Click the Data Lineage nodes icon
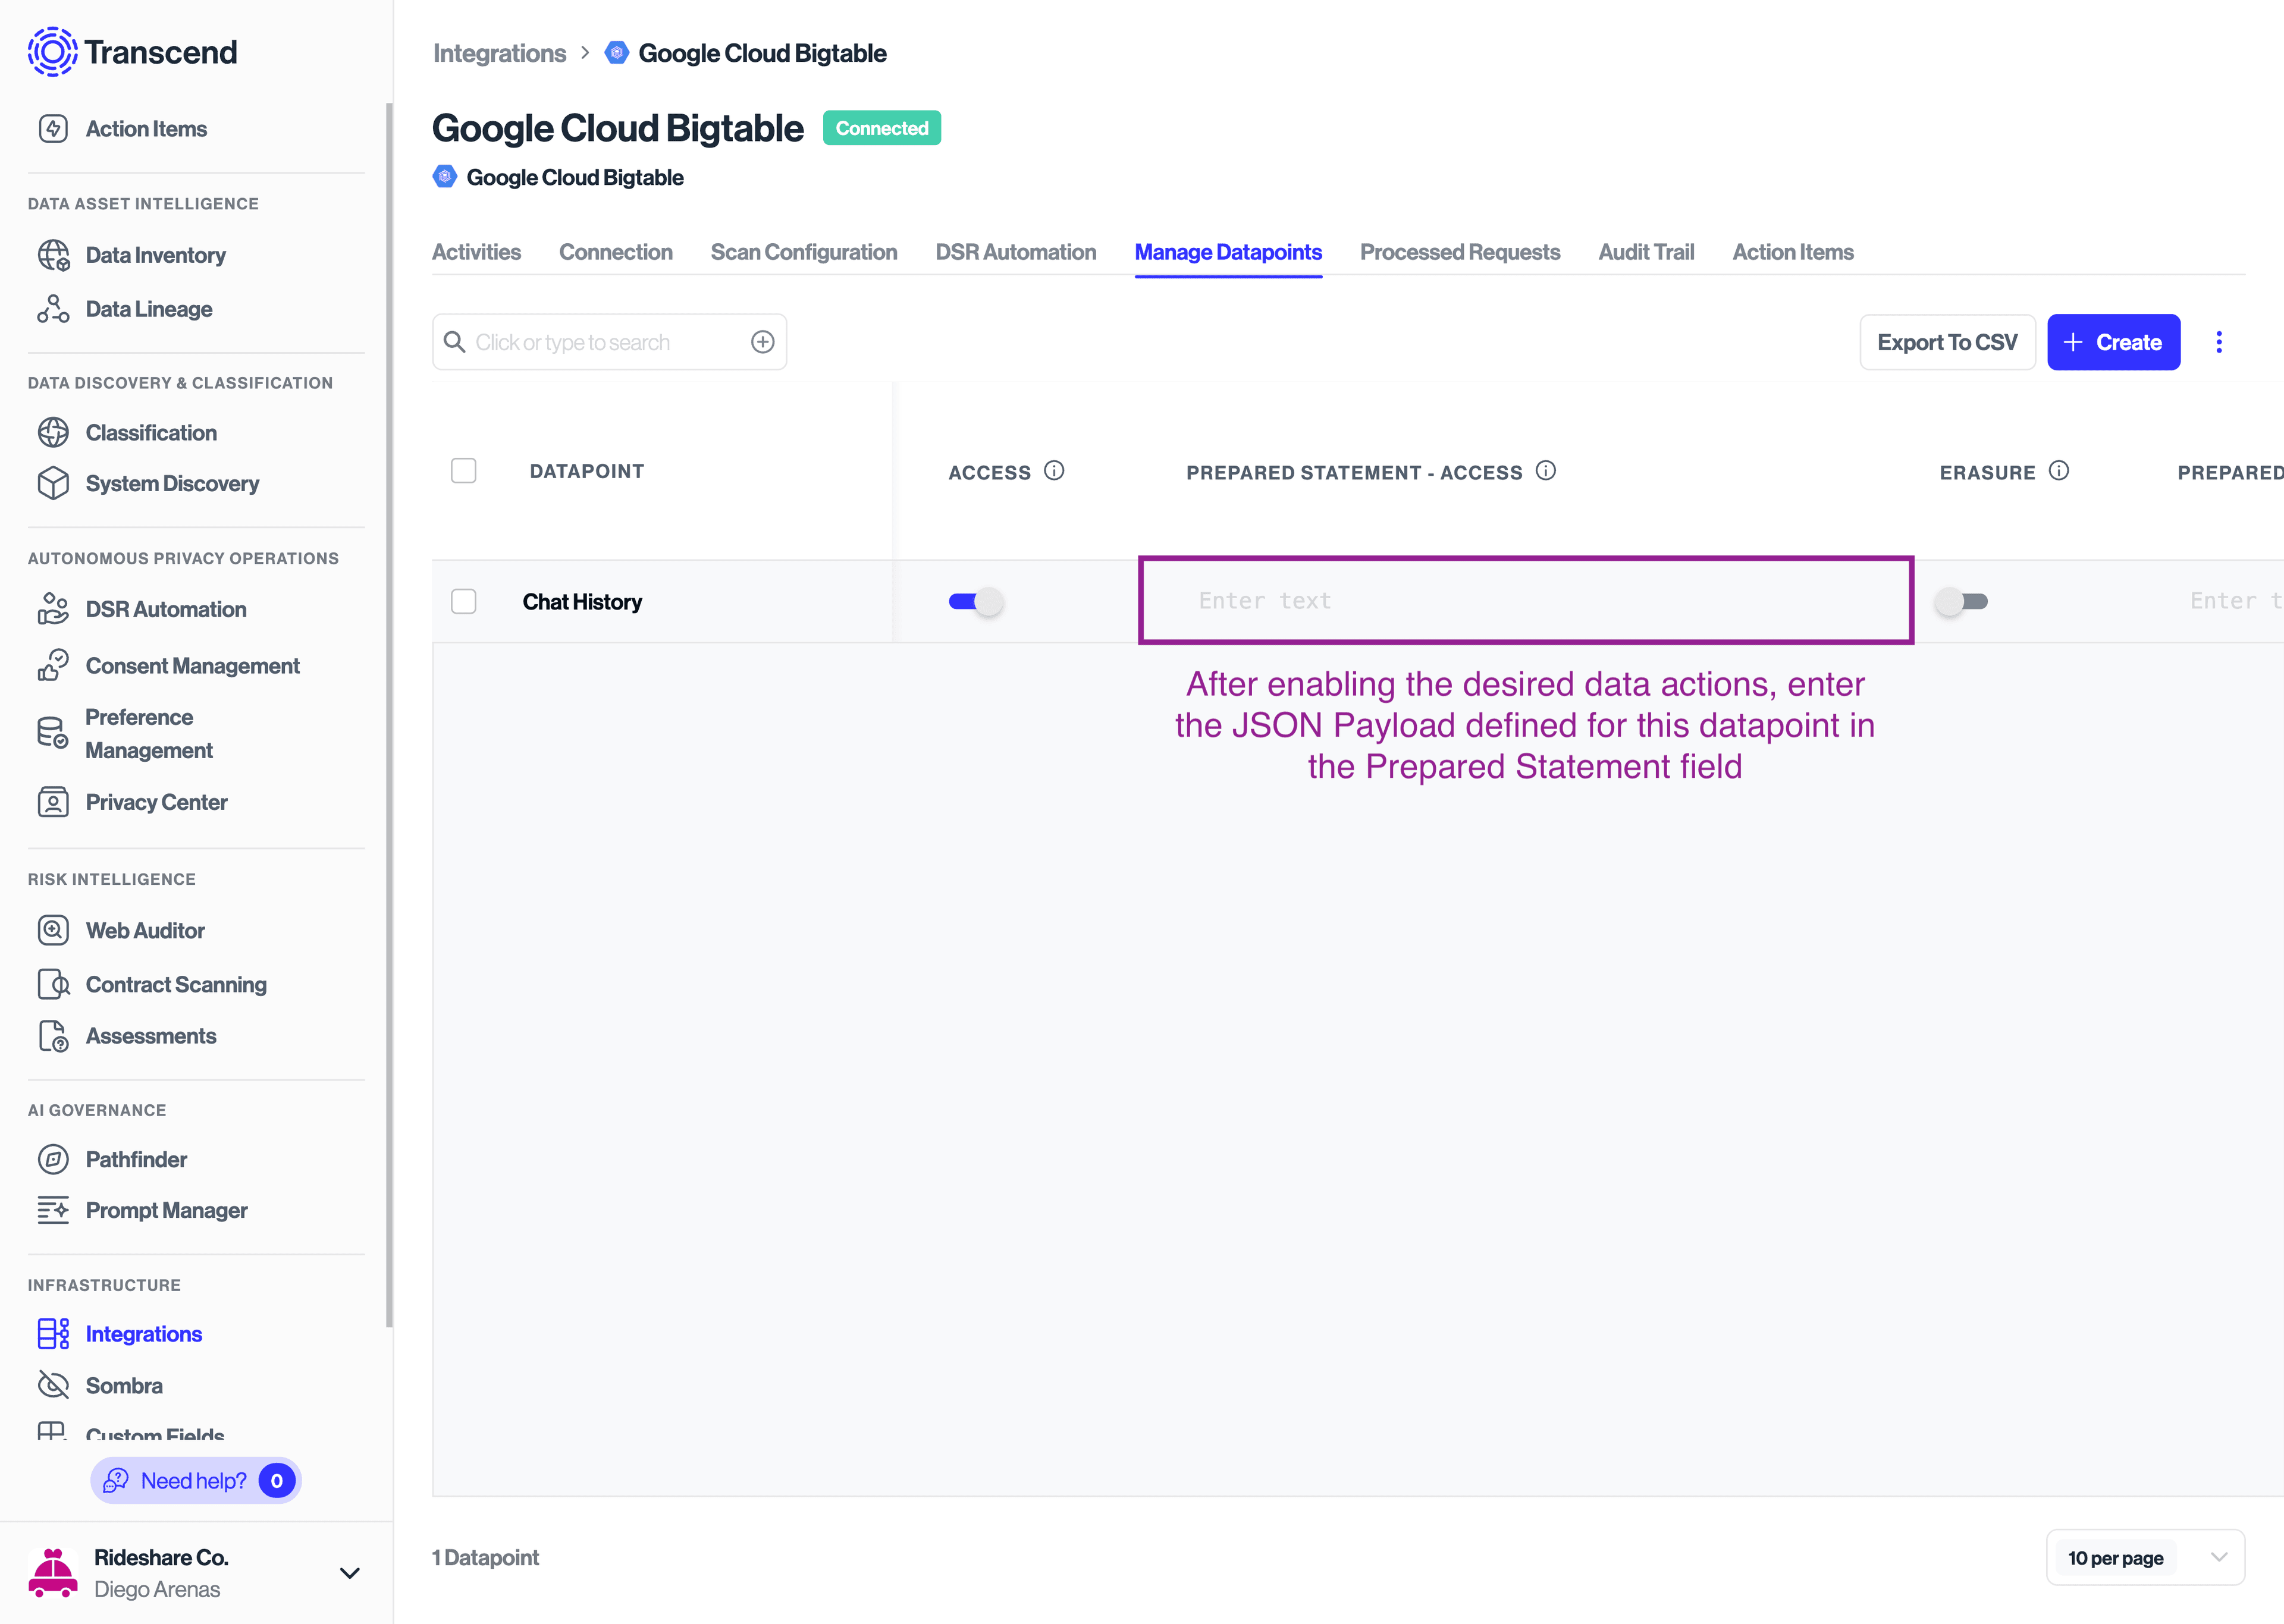Viewport: 2284px width, 1624px height. coord(53,309)
